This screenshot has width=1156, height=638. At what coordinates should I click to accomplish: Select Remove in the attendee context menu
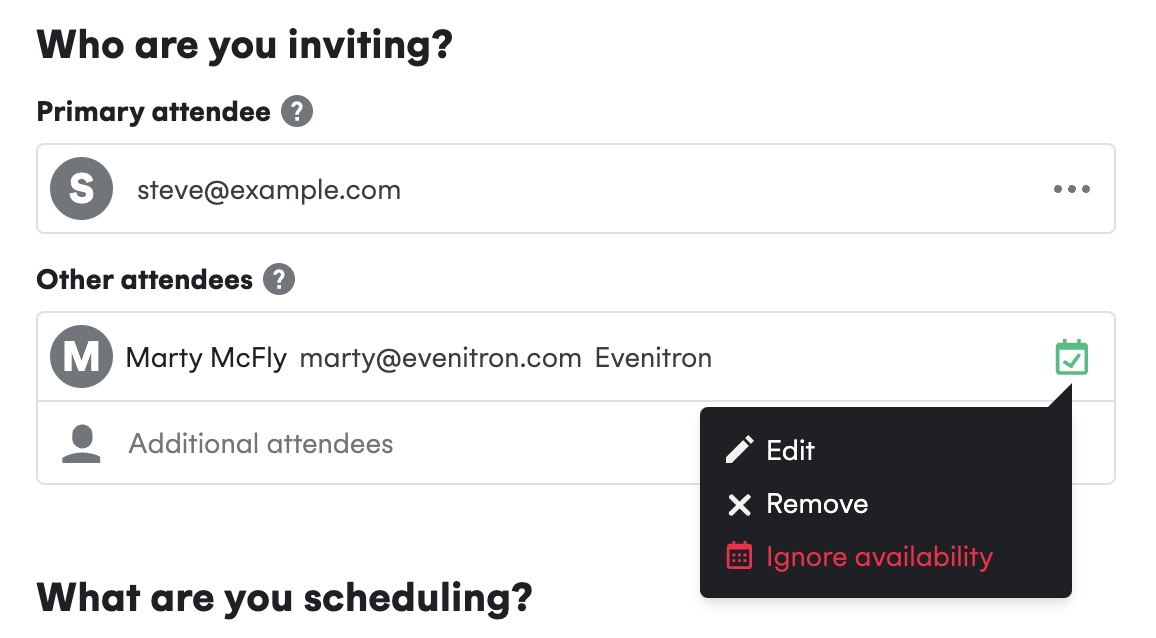click(x=817, y=504)
